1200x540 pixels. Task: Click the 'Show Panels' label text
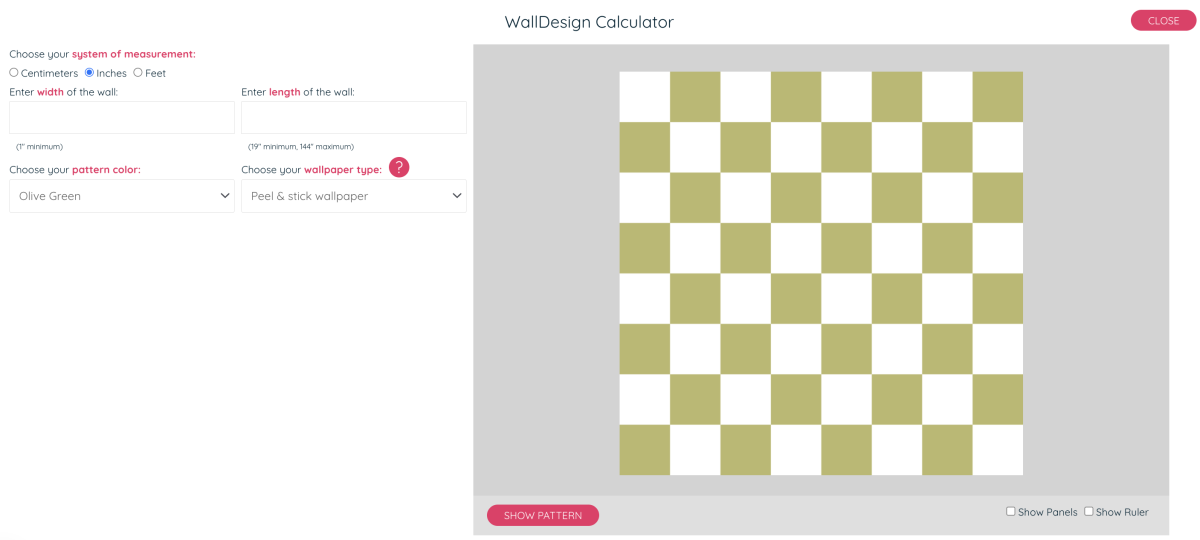(1047, 512)
